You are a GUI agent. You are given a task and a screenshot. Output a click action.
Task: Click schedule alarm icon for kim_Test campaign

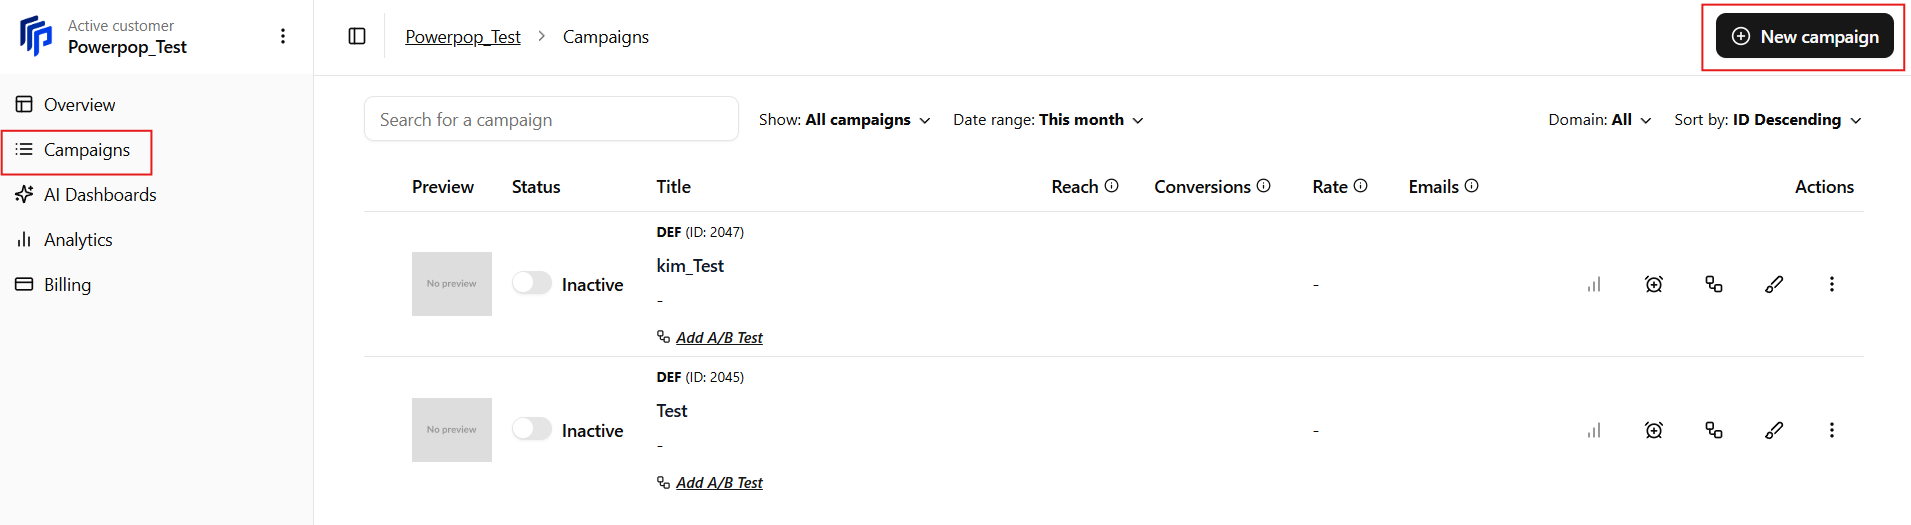coord(1654,284)
